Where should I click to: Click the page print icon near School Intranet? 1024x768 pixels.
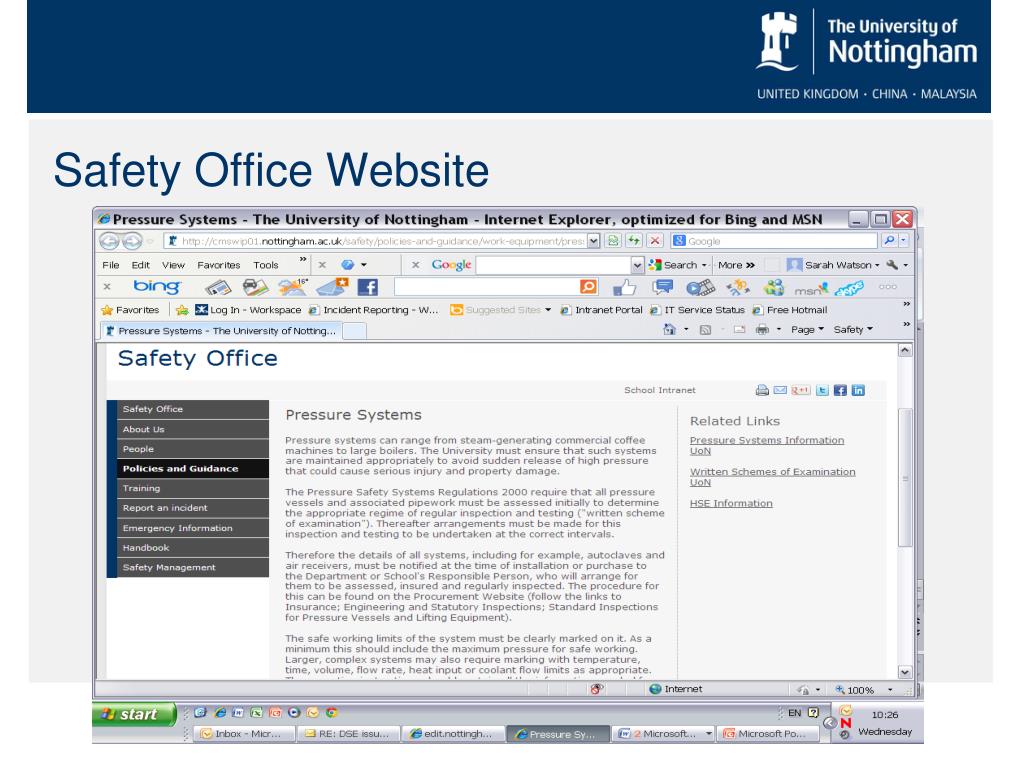click(x=762, y=391)
